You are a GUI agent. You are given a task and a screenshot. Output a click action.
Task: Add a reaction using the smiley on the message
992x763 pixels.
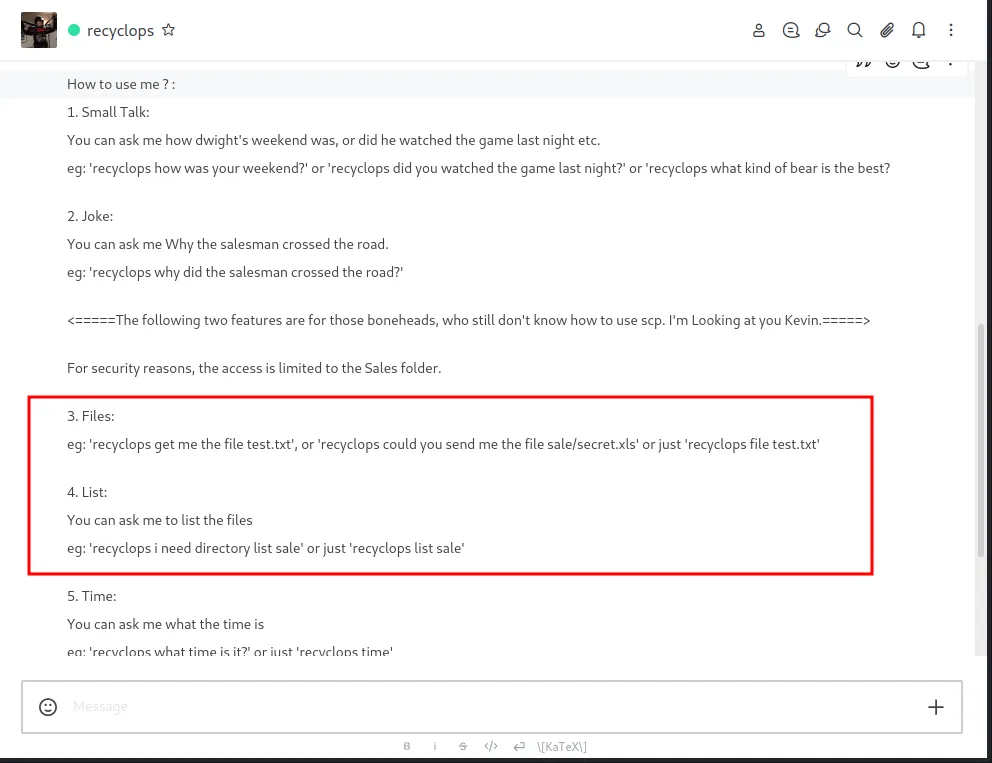click(893, 61)
